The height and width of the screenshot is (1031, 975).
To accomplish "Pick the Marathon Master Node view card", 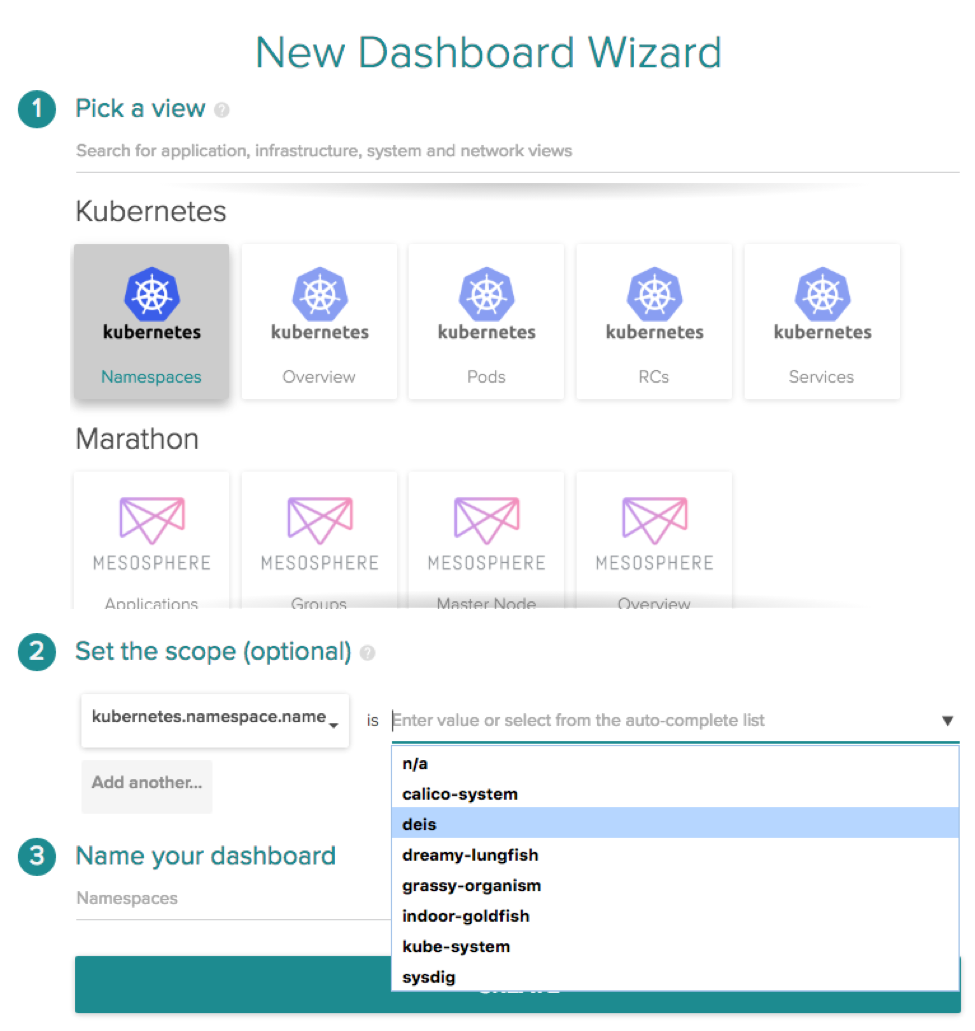I will pos(486,540).
